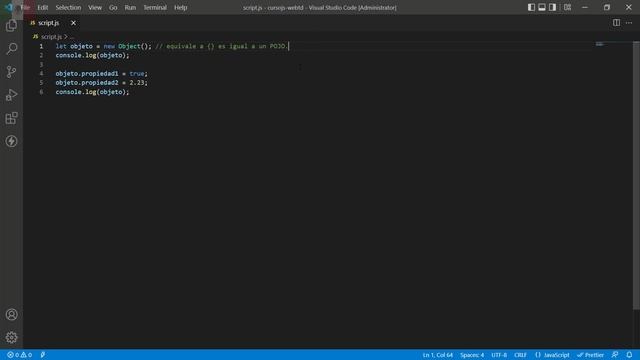Open the Accounts menu icon
Screen dimensions: 640x360
pos(11,314)
